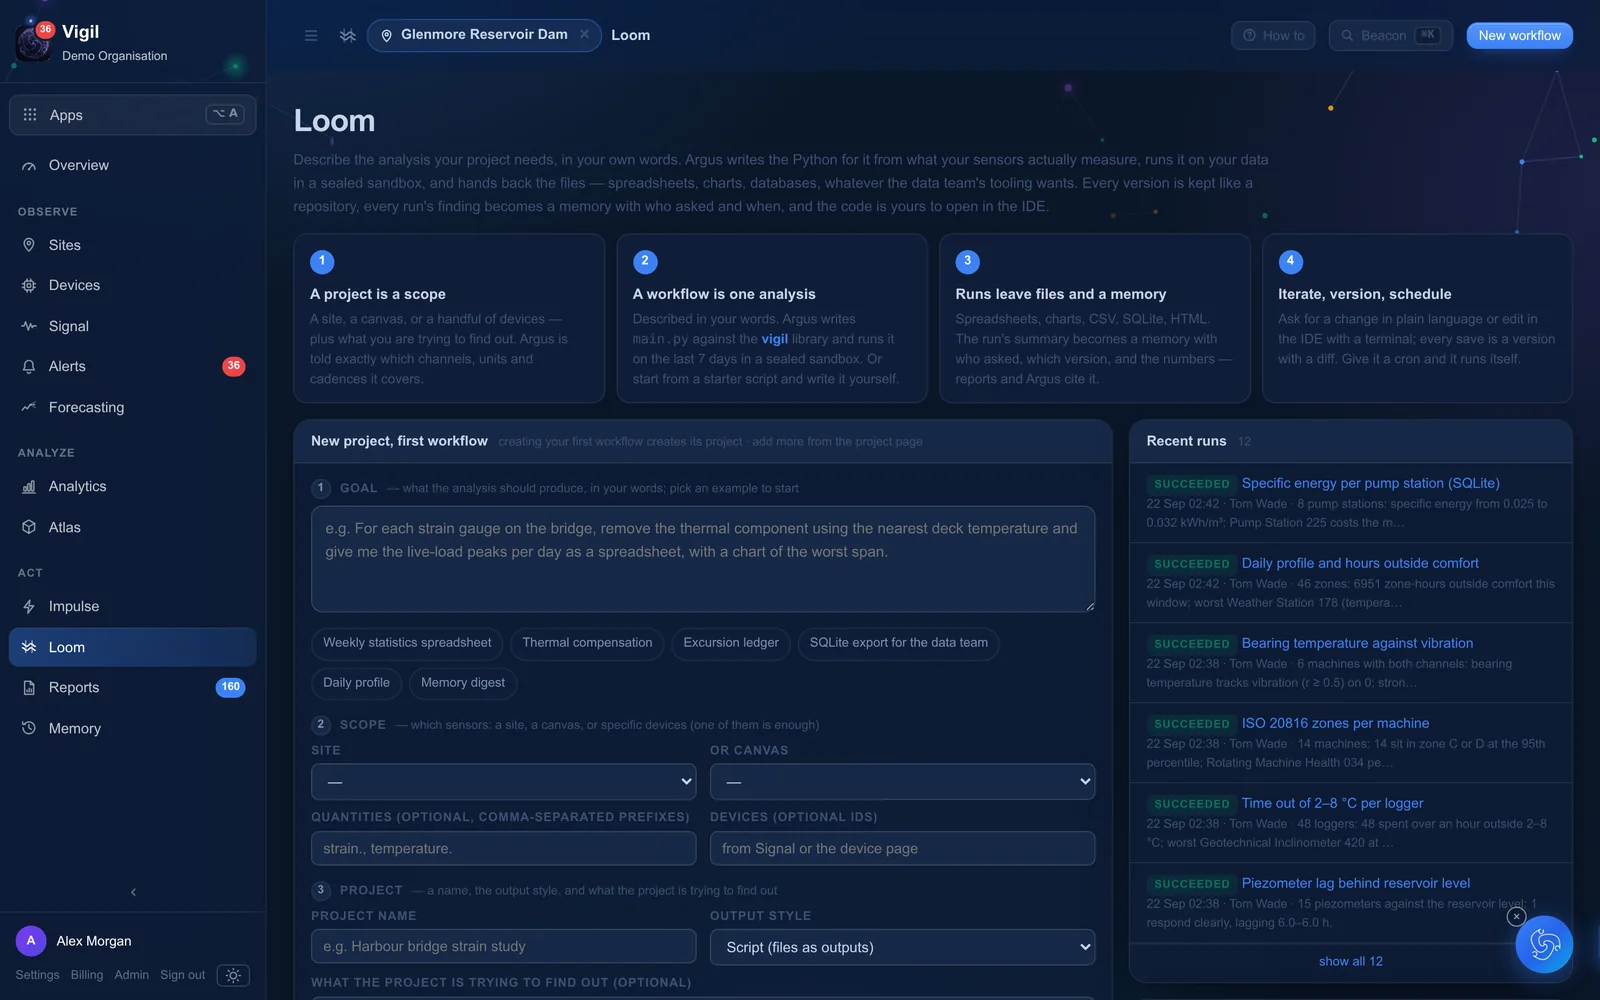The image size is (1600, 1000).
Task: Choose the Weekly statistics spreadsheet chip
Action: (x=407, y=643)
